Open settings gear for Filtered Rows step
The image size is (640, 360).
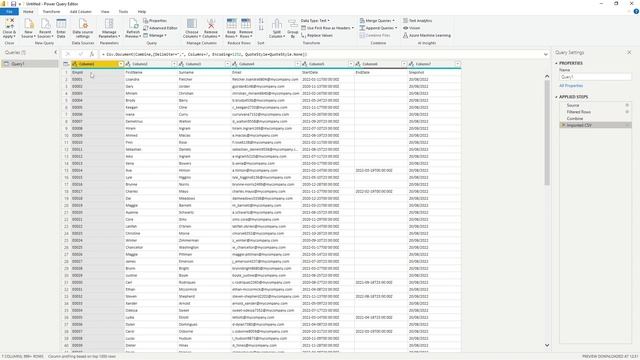pyautogui.click(x=627, y=112)
